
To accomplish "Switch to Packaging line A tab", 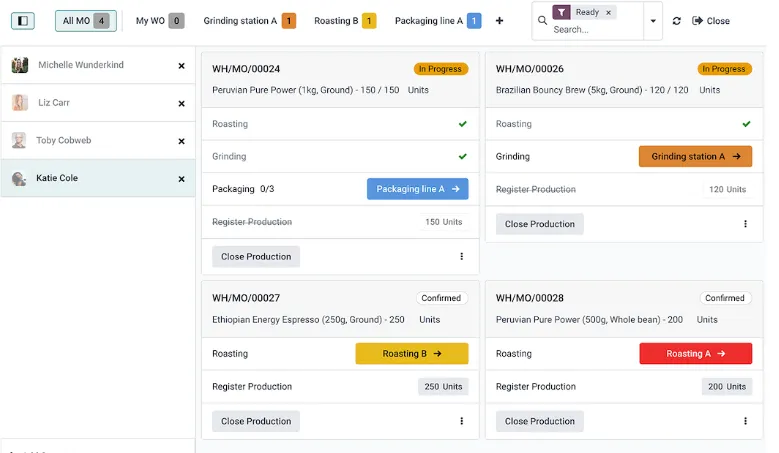I will pos(437,21).
